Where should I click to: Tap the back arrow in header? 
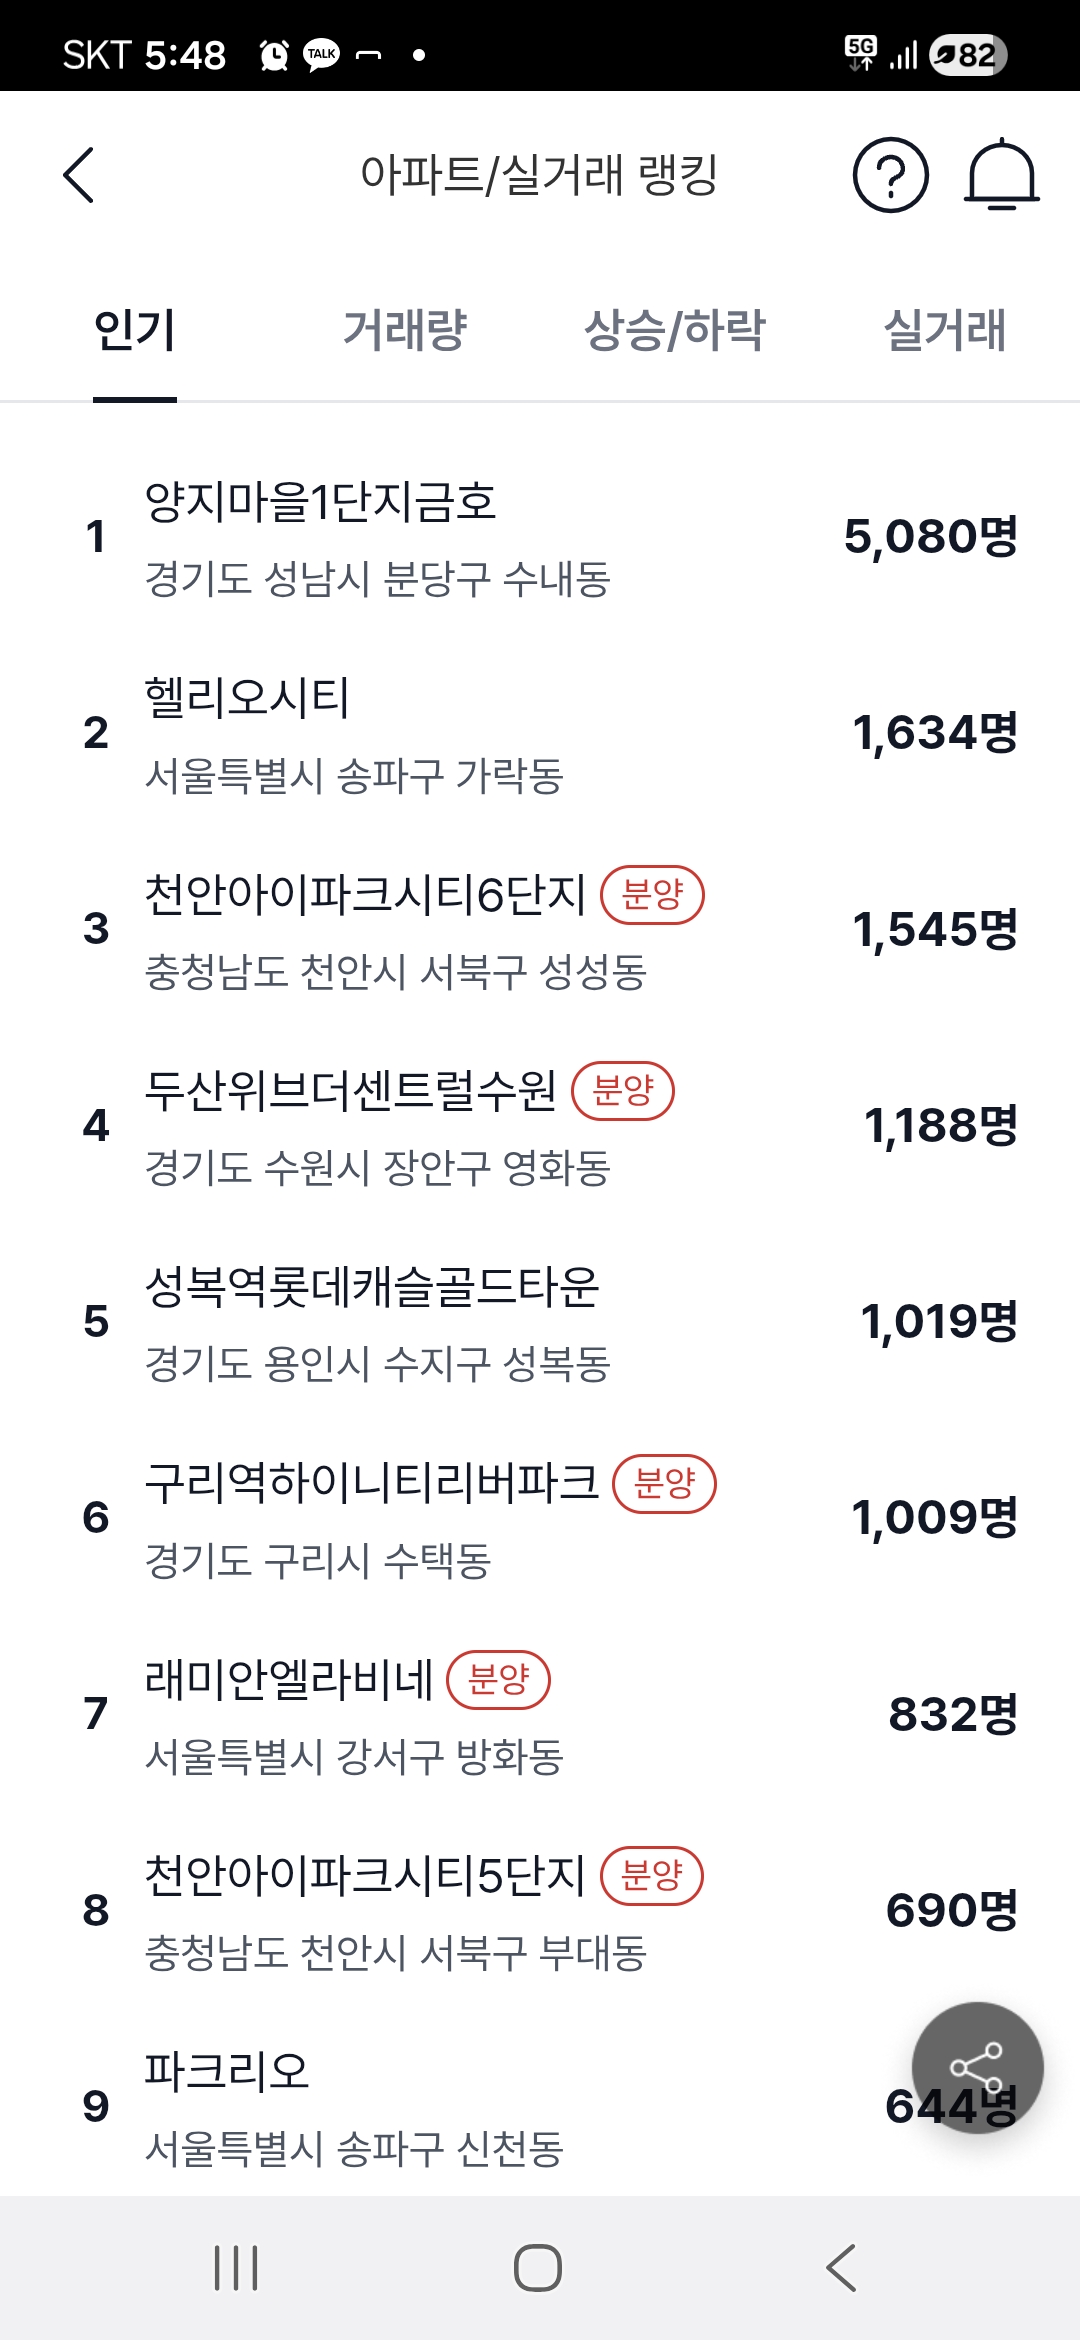click(x=80, y=175)
